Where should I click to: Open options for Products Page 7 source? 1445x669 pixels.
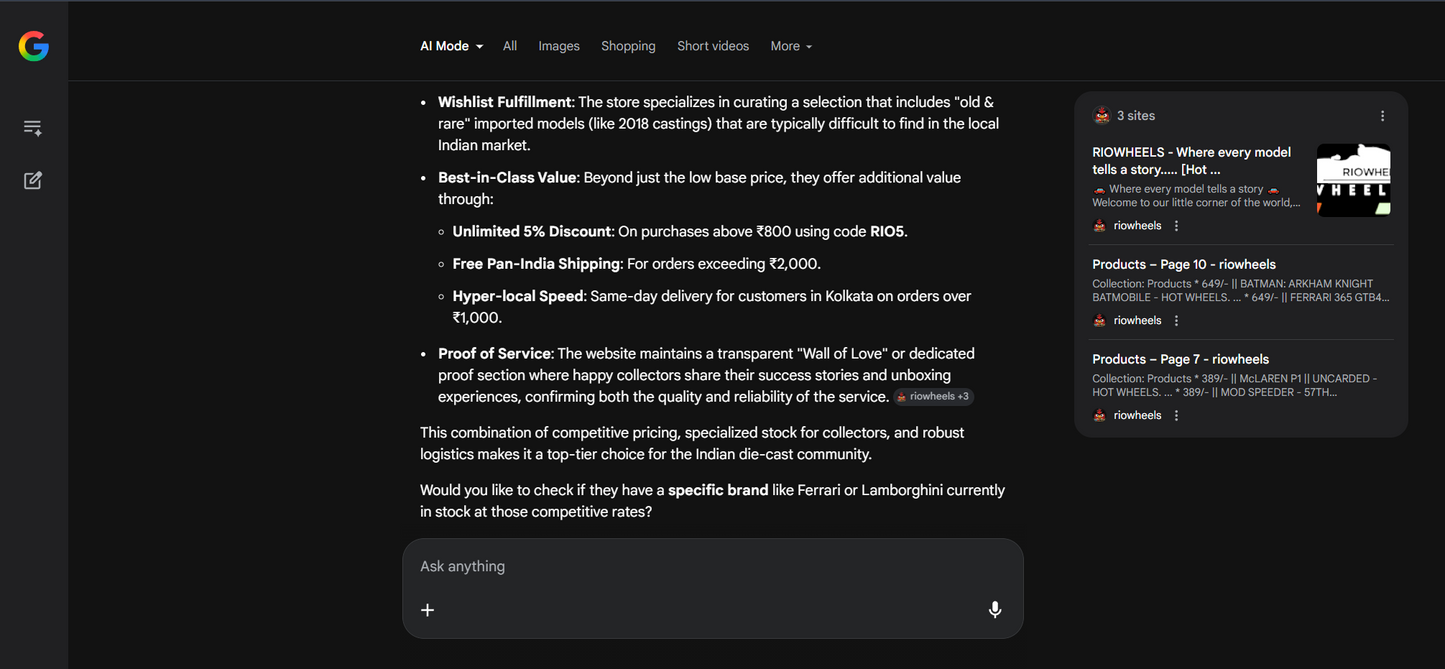point(1177,416)
